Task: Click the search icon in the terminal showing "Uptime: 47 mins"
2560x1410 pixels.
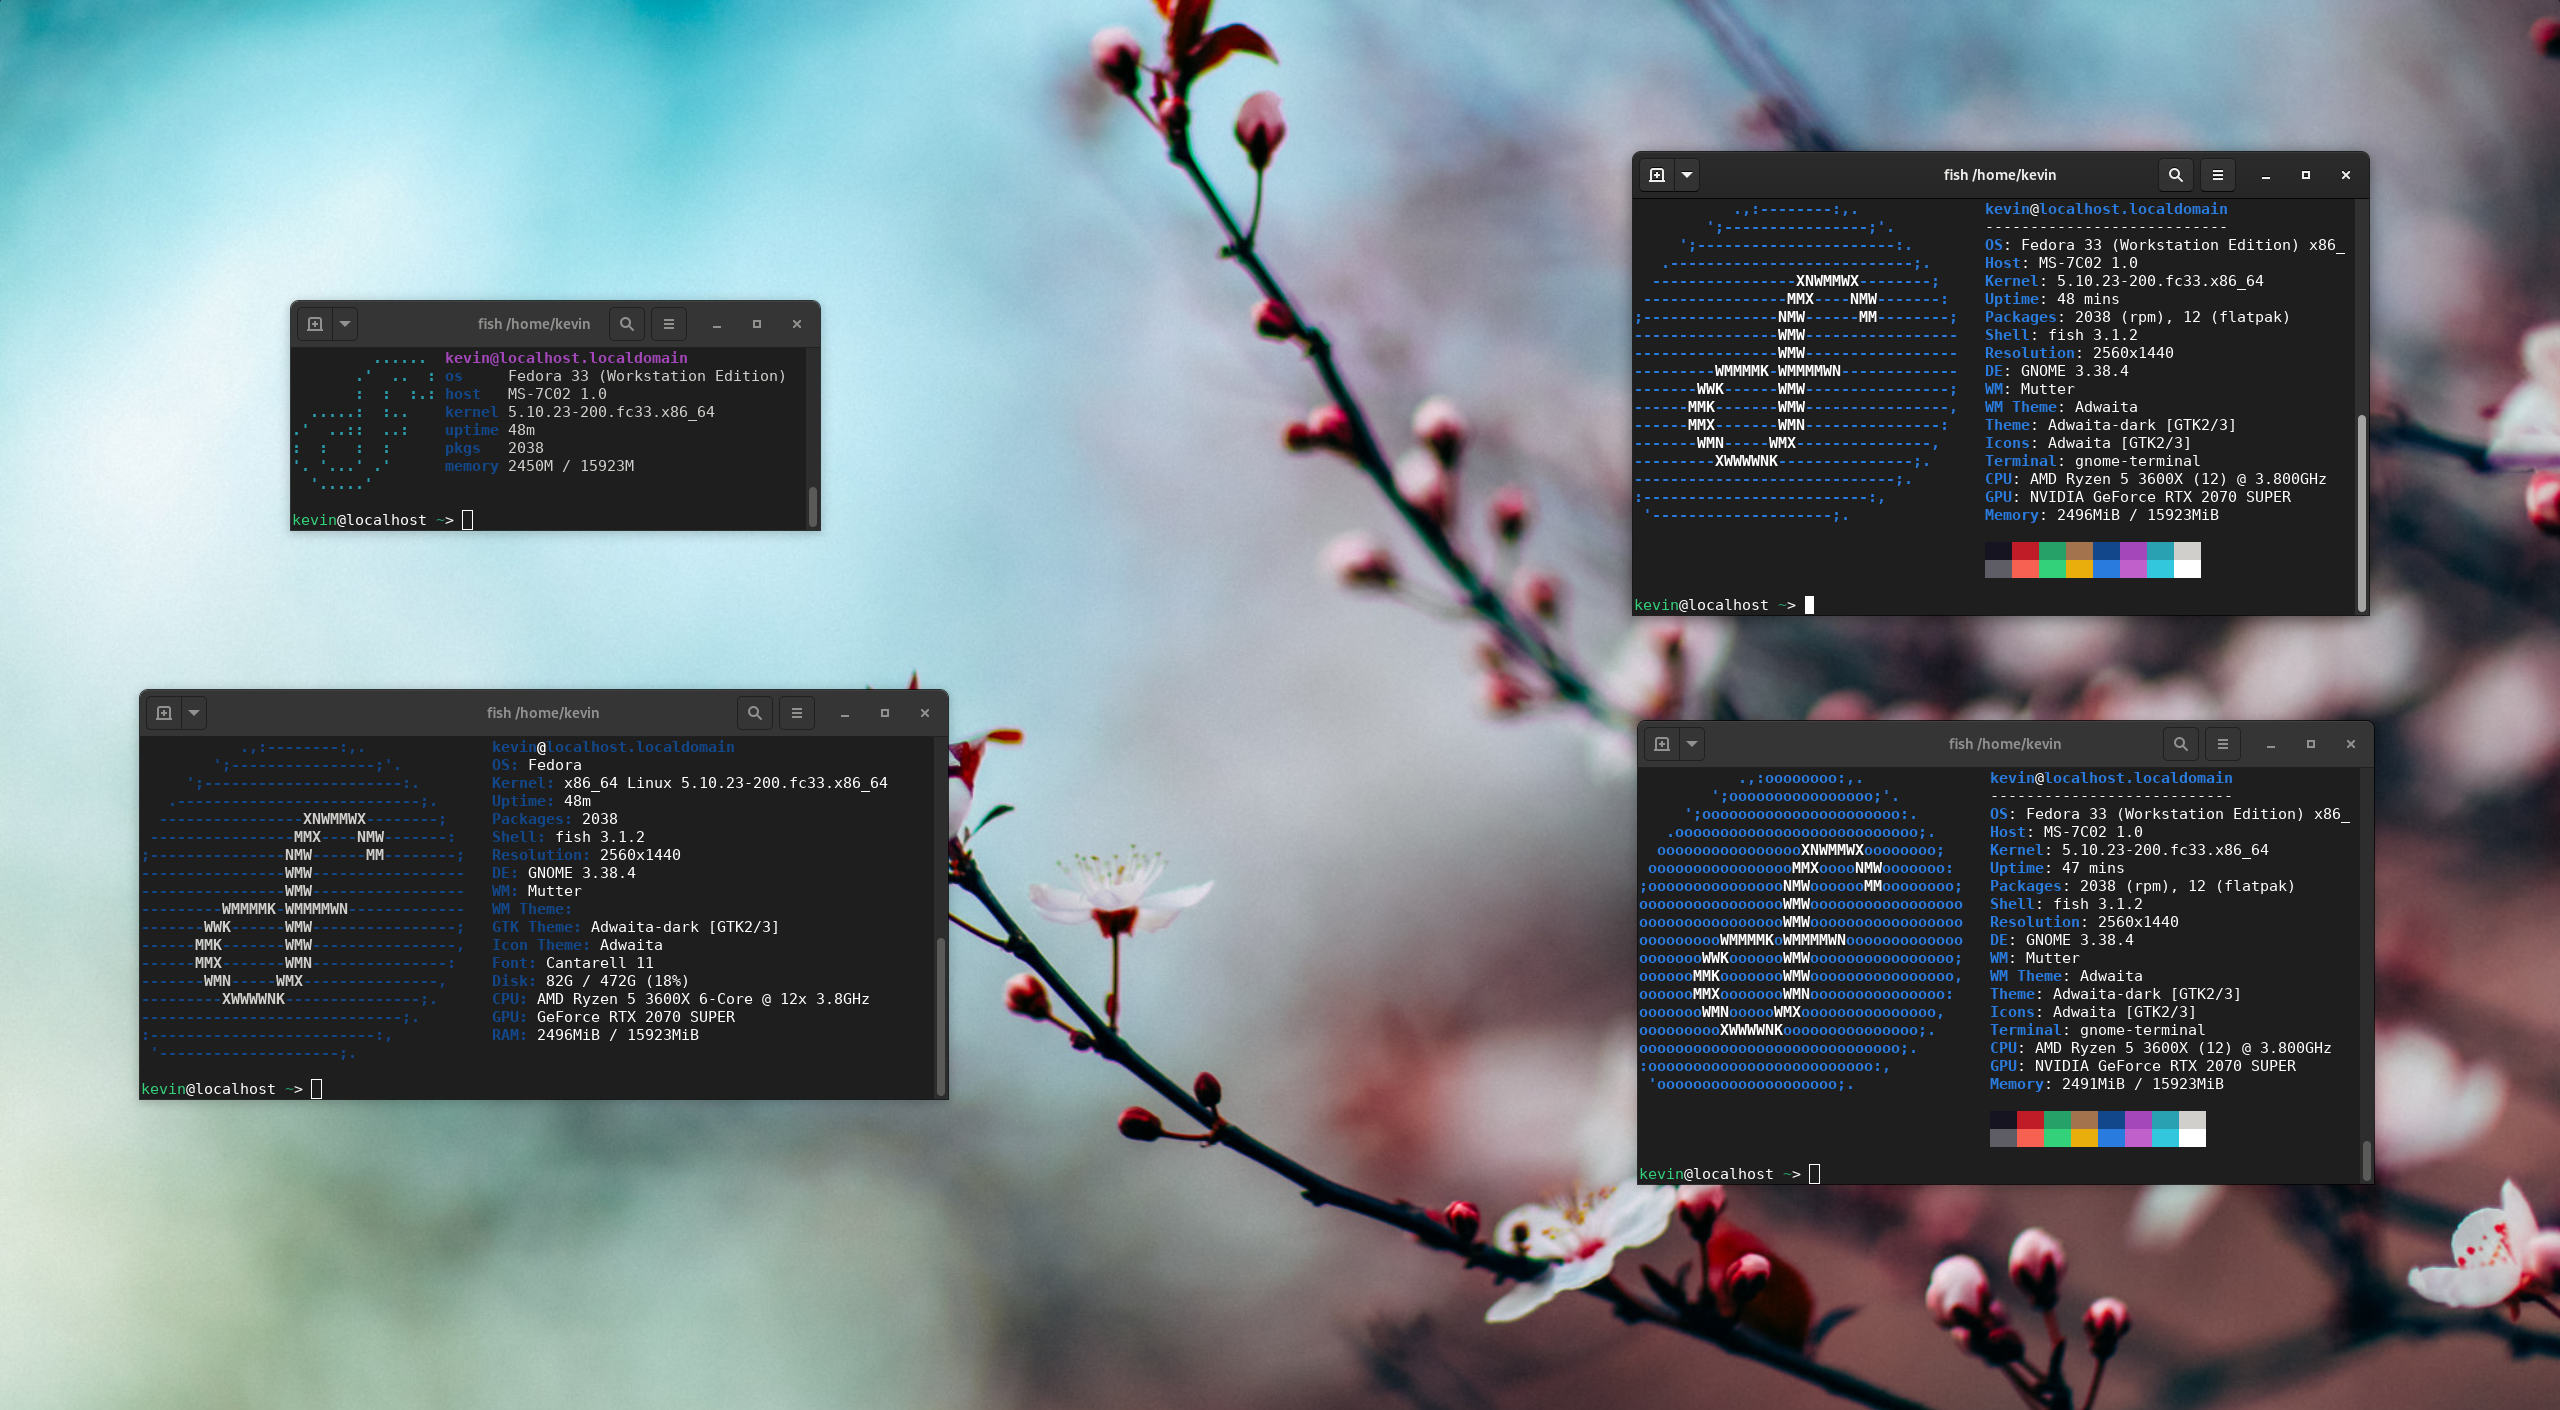Action: [x=2181, y=744]
